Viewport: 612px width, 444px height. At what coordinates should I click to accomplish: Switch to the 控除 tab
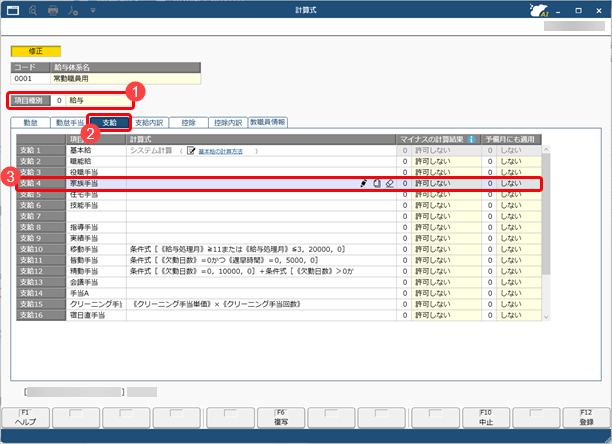pos(187,122)
